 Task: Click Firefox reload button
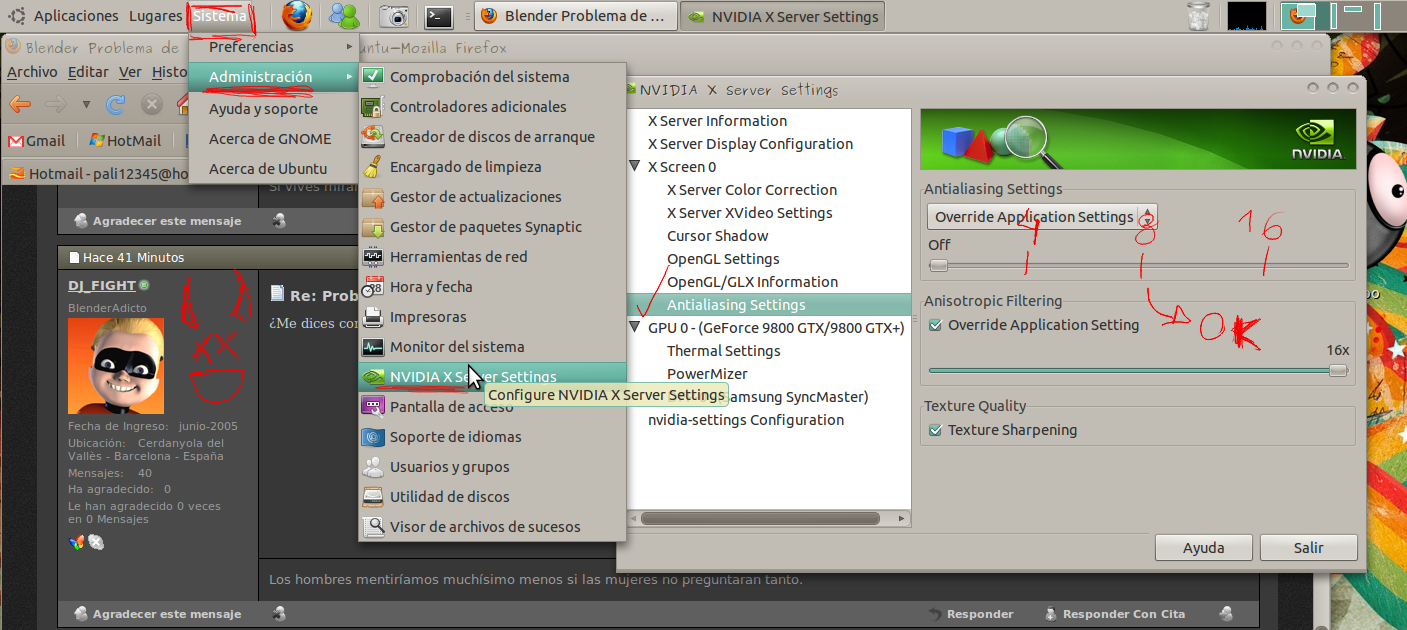point(116,104)
